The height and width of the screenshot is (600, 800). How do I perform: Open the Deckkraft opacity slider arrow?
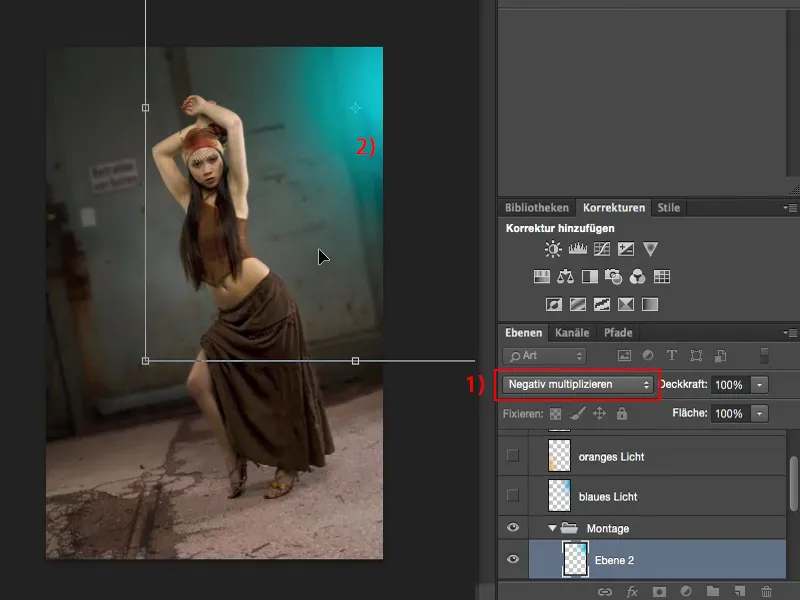point(759,385)
